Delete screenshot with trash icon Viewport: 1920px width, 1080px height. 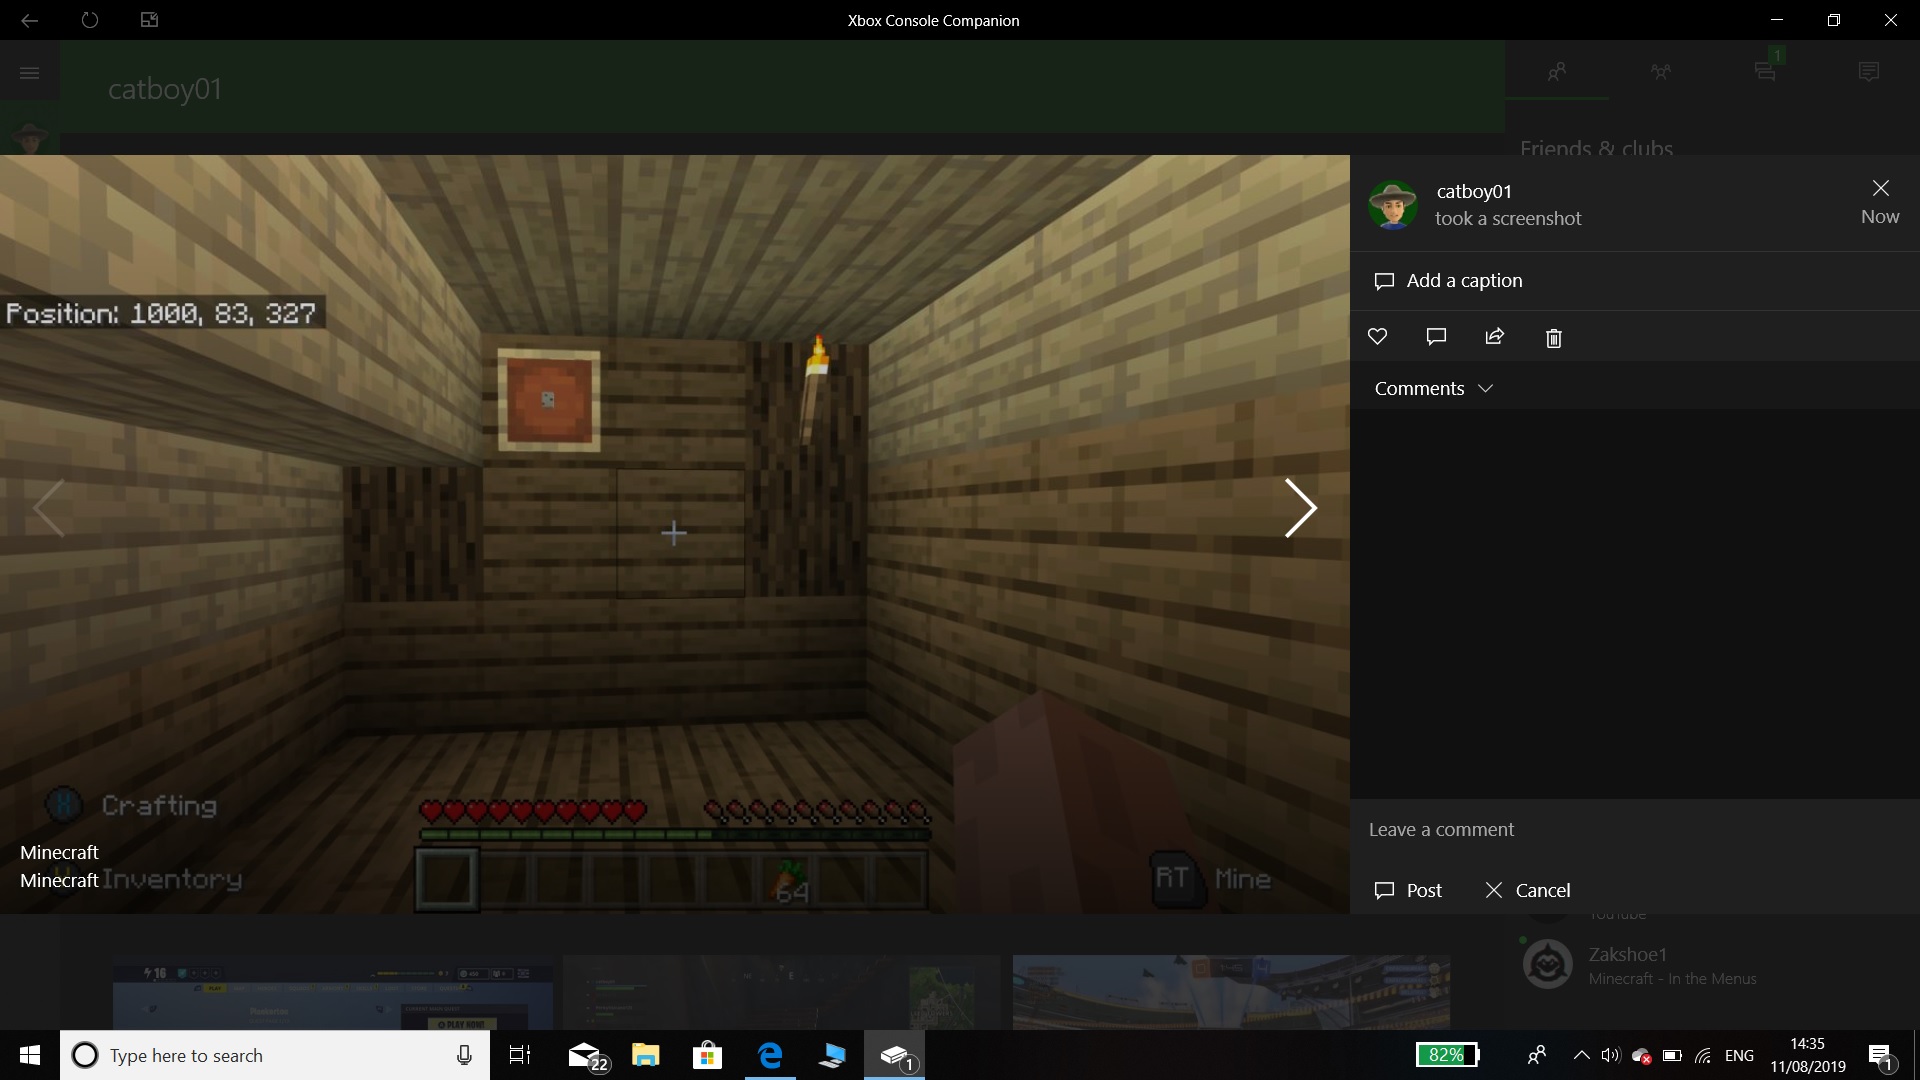click(x=1553, y=338)
